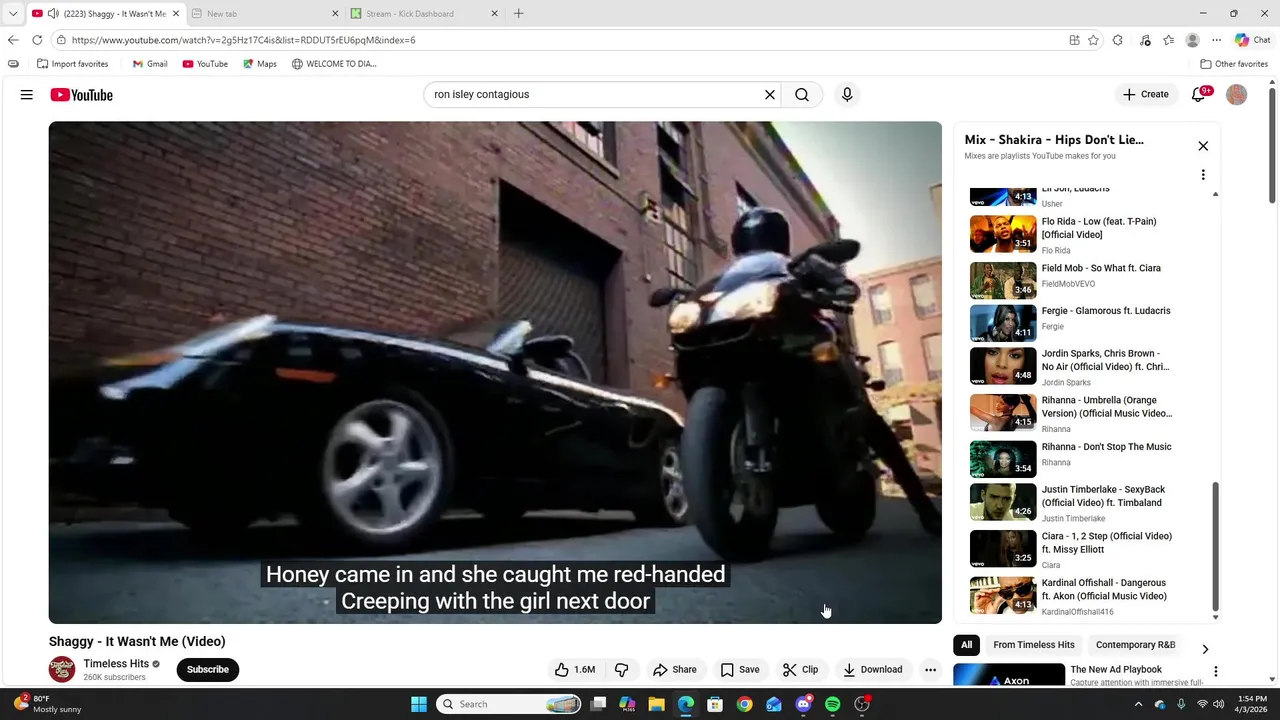The height and width of the screenshot is (720, 1280).
Task: Open the Gmail bookmark
Action: pyautogui.click(x=150, y=64)
